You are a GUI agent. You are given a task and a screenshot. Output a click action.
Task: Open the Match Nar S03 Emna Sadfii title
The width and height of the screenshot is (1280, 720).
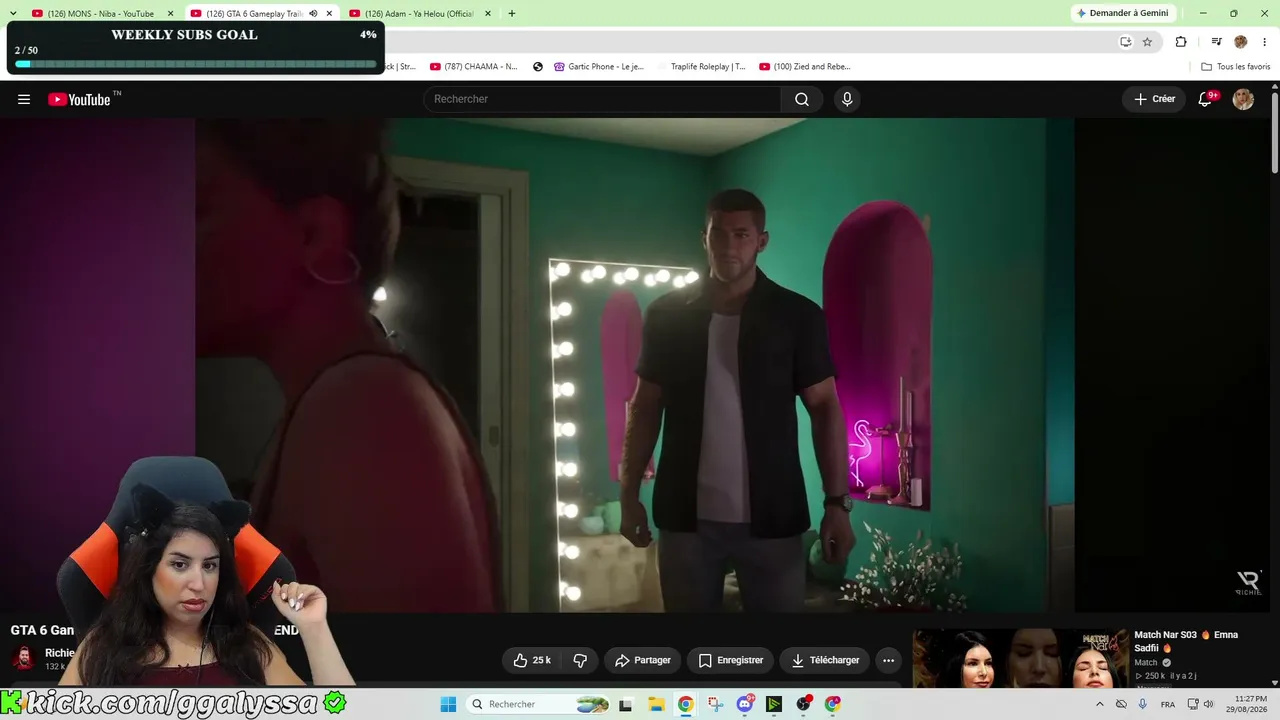click(1186, 641)
